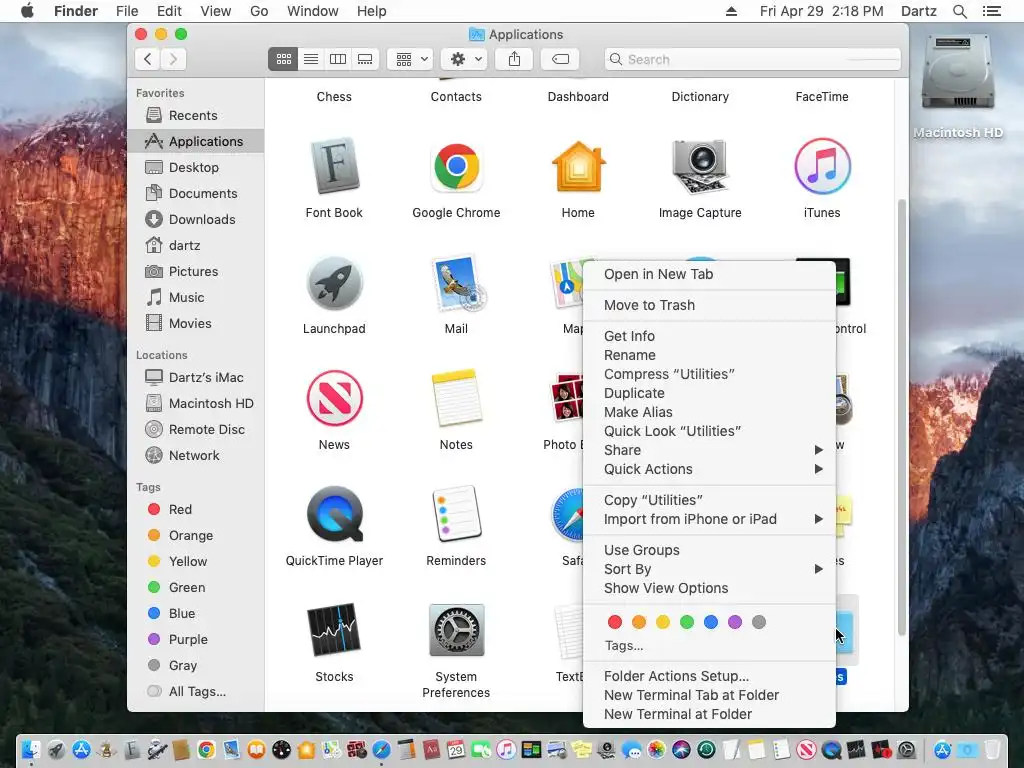
Task: Select Network under Locations
Action: pyautogui.click(x=196, y=455)
